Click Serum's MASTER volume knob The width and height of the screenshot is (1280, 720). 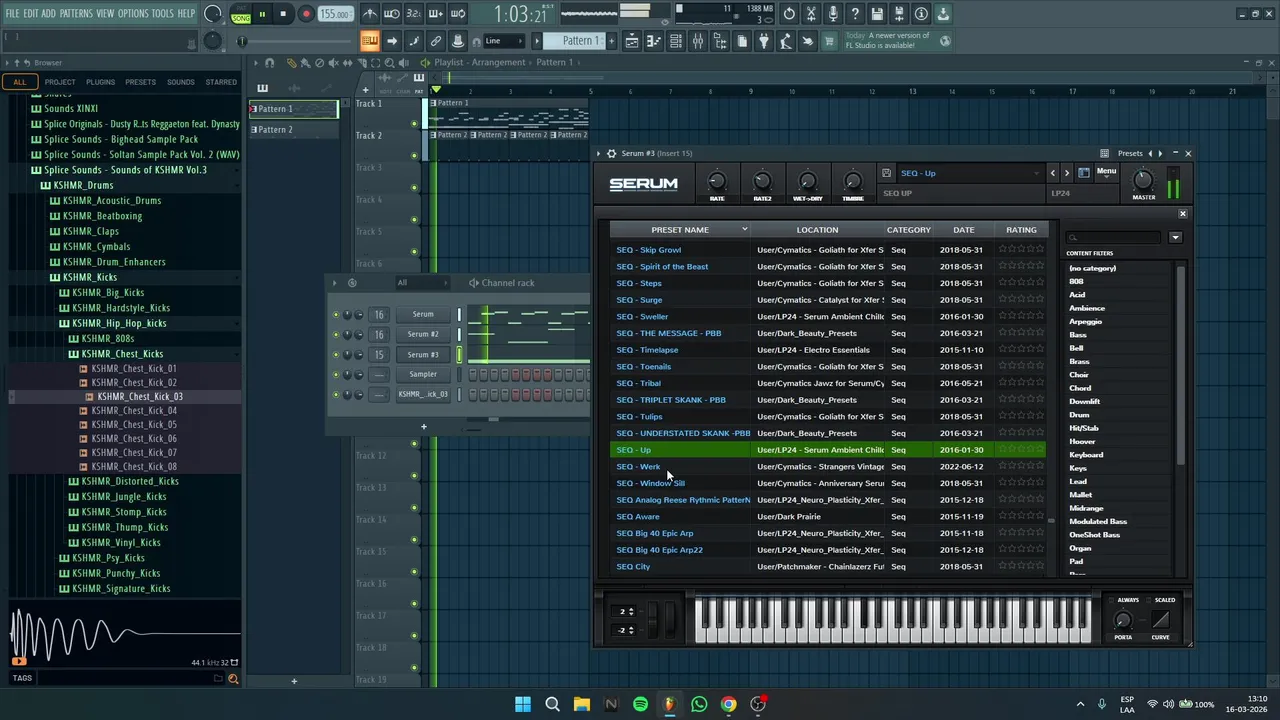click(1143, 181)
